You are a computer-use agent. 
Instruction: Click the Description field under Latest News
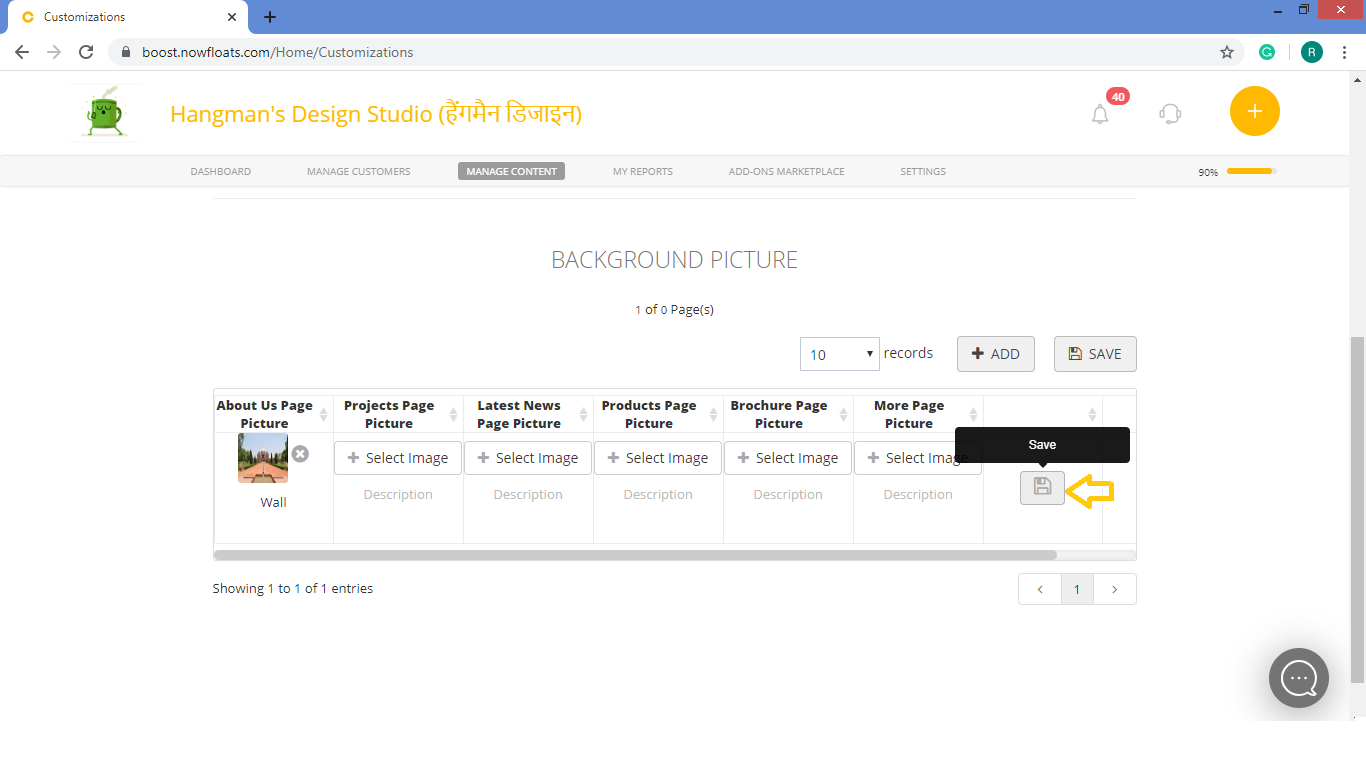click(527, 494)
